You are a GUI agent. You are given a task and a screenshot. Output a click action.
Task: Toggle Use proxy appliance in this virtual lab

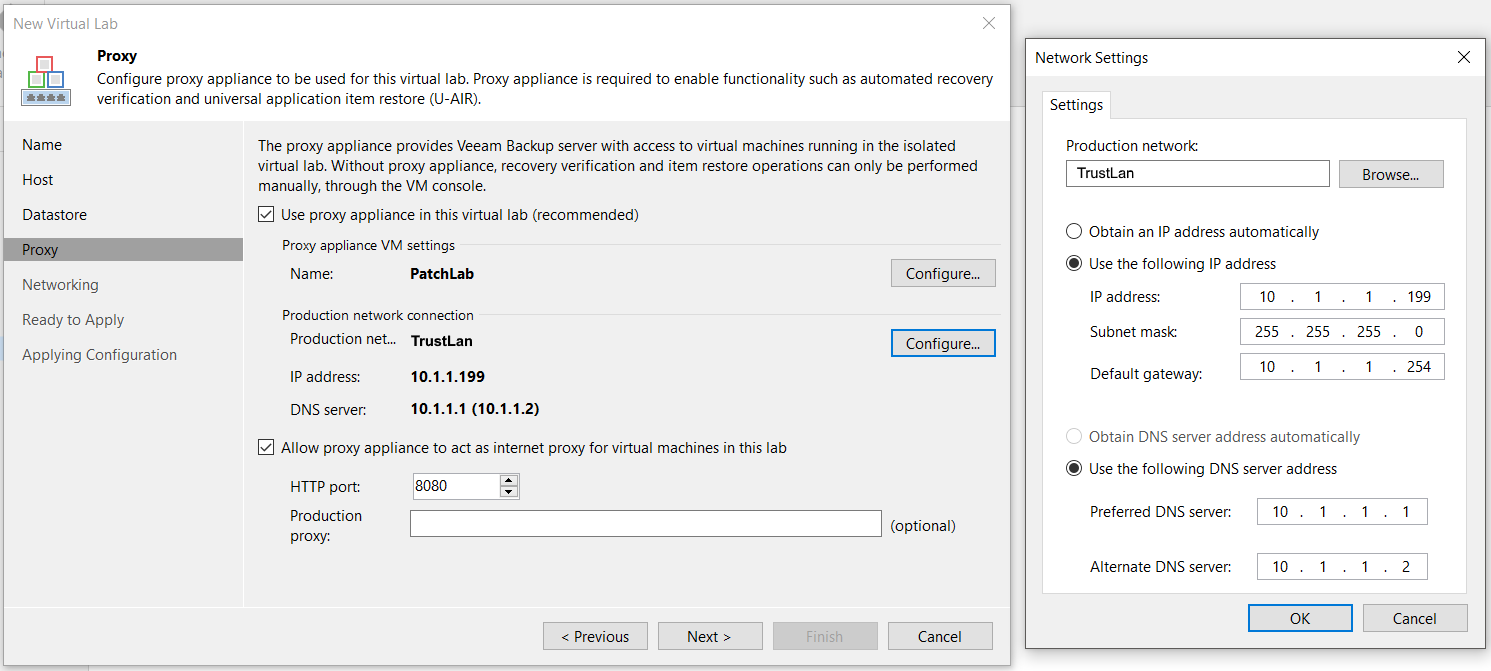(x=266, y=214)
